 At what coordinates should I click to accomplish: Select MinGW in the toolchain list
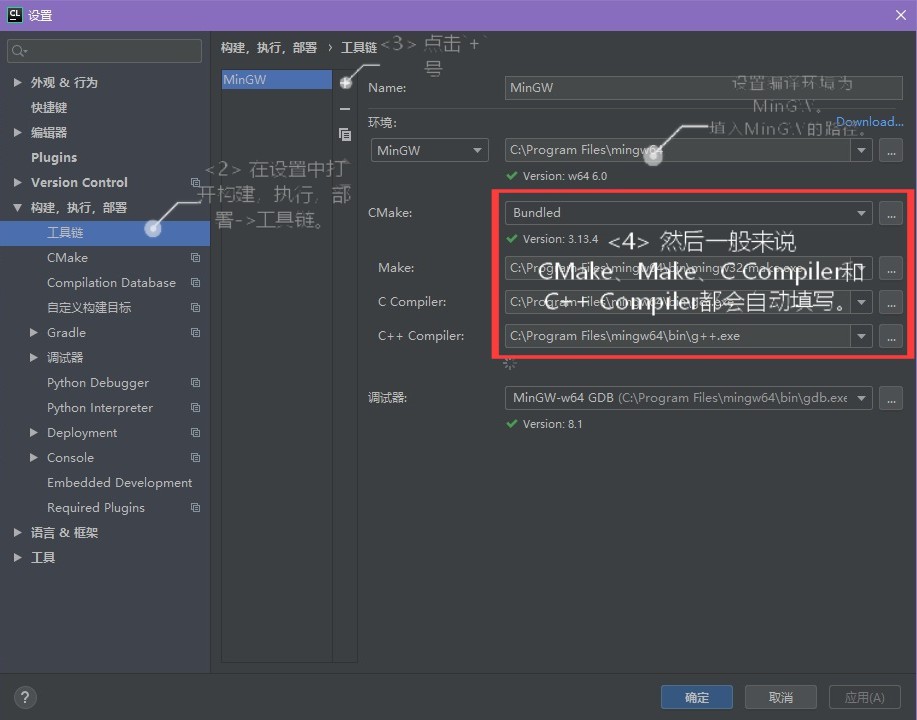pyautogui.click(x=277, y=80)
